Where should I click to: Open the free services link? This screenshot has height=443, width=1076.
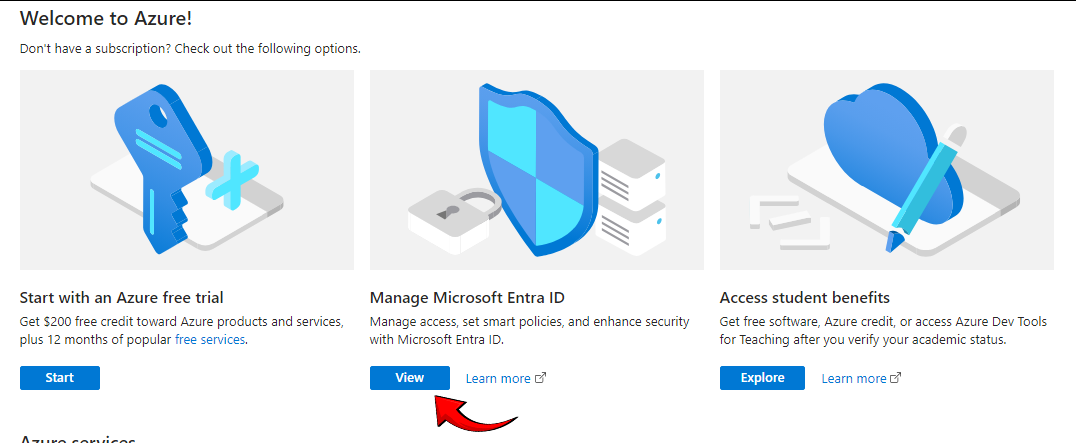[x=210, y=339]
